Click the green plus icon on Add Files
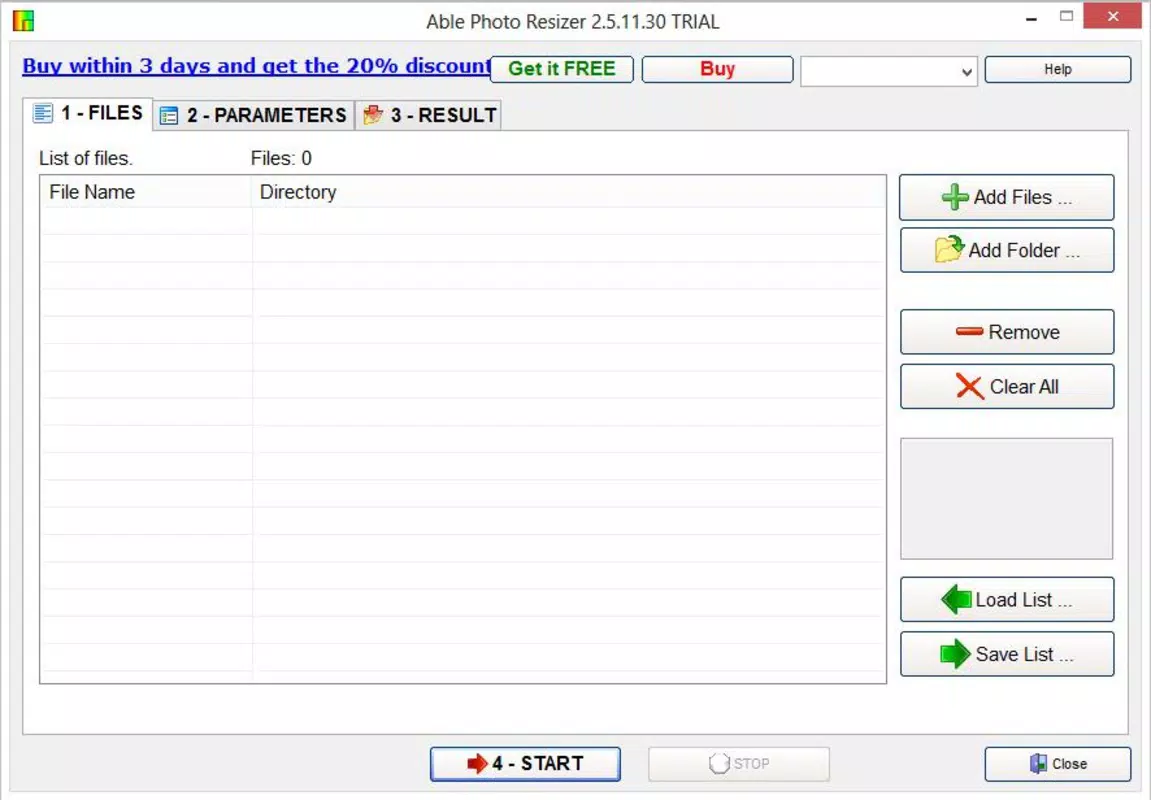Viewport: 1151px width, 800px height. click(x=955, y=197)
